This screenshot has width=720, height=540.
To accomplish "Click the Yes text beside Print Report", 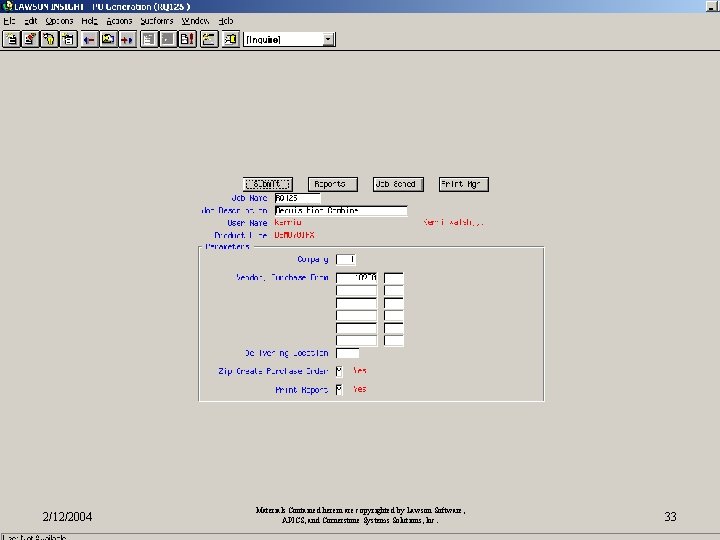I will 360,389.
